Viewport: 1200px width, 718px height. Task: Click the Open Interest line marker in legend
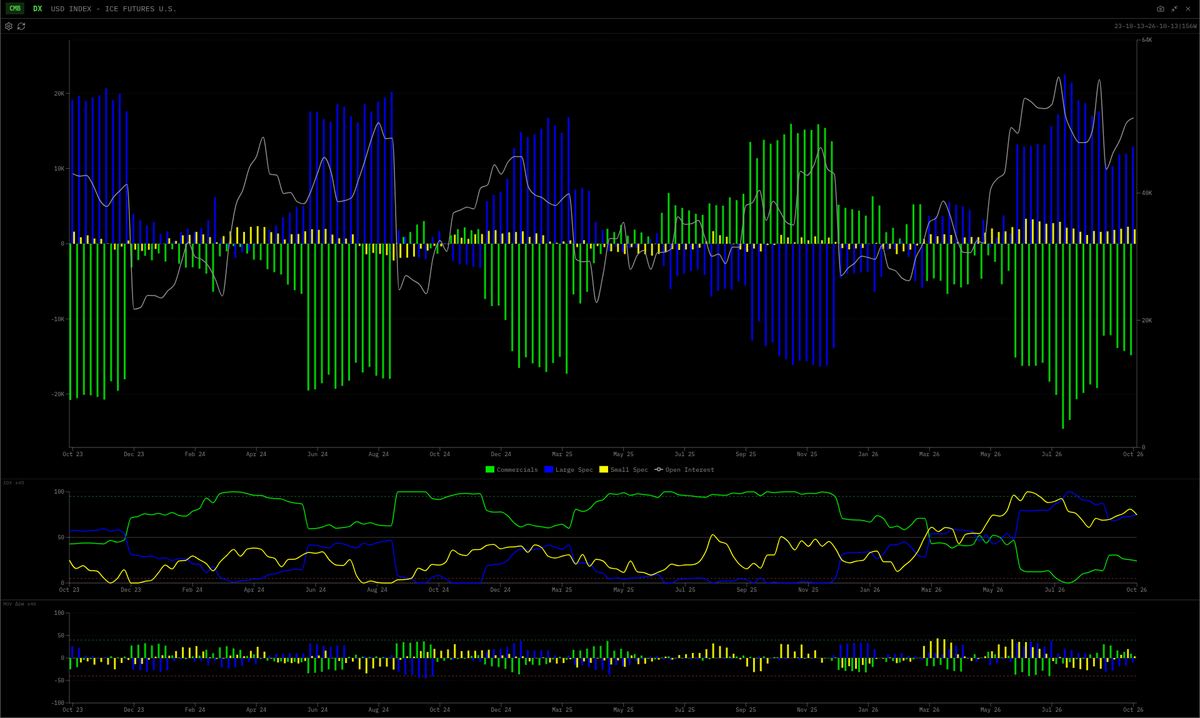tap(659, 469)
